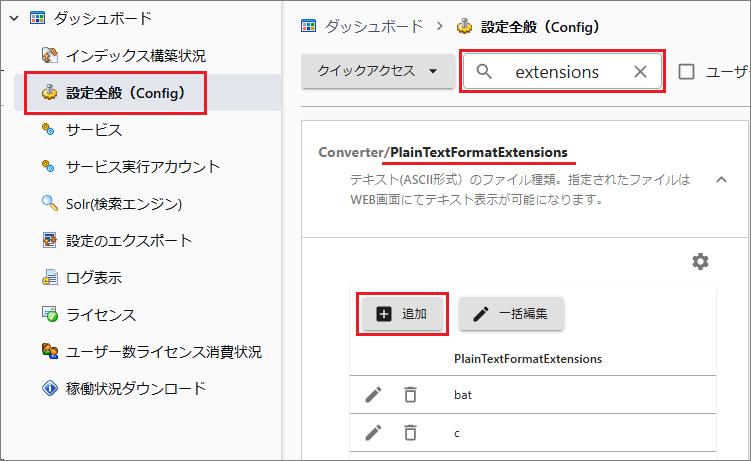Click into the extensions search field
751x461 pixels.
click(x=557, y=72)
